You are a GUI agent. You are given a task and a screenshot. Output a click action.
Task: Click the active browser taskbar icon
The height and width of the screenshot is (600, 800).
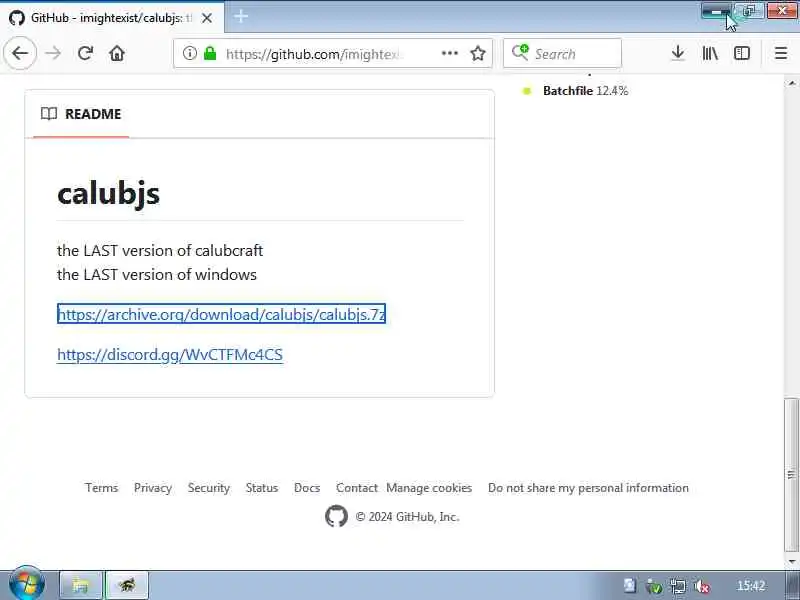pos(127,585)
